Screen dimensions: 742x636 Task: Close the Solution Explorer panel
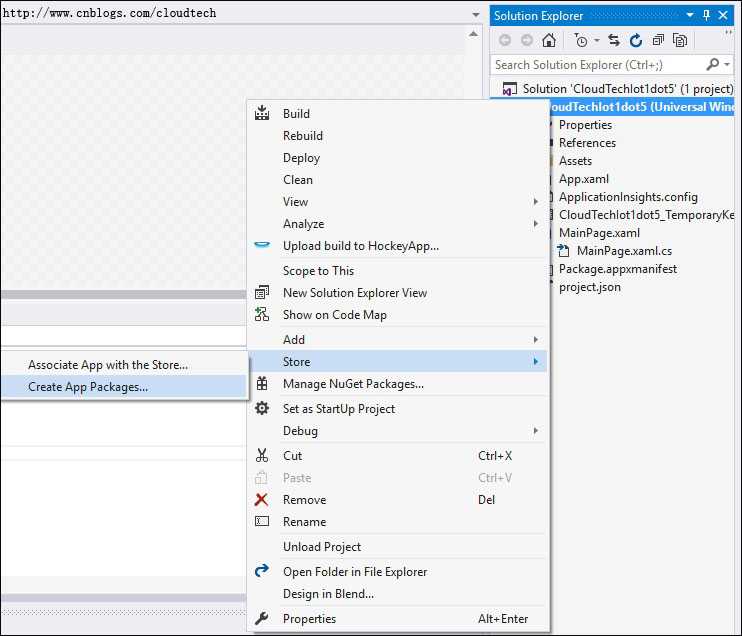723,16
